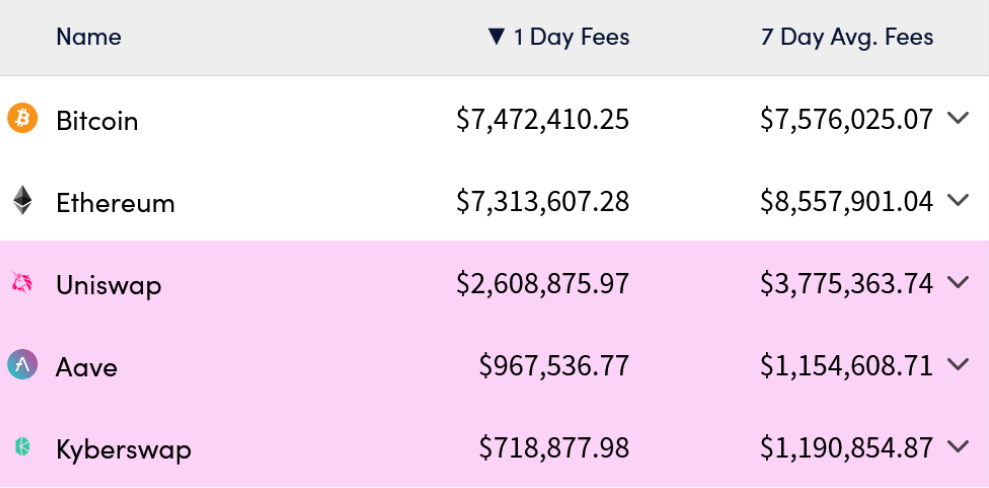Click the pink Uniswap unicorn icon
Image resolution: width=989 pixels, height=488 pixels.
pos(21,282)
